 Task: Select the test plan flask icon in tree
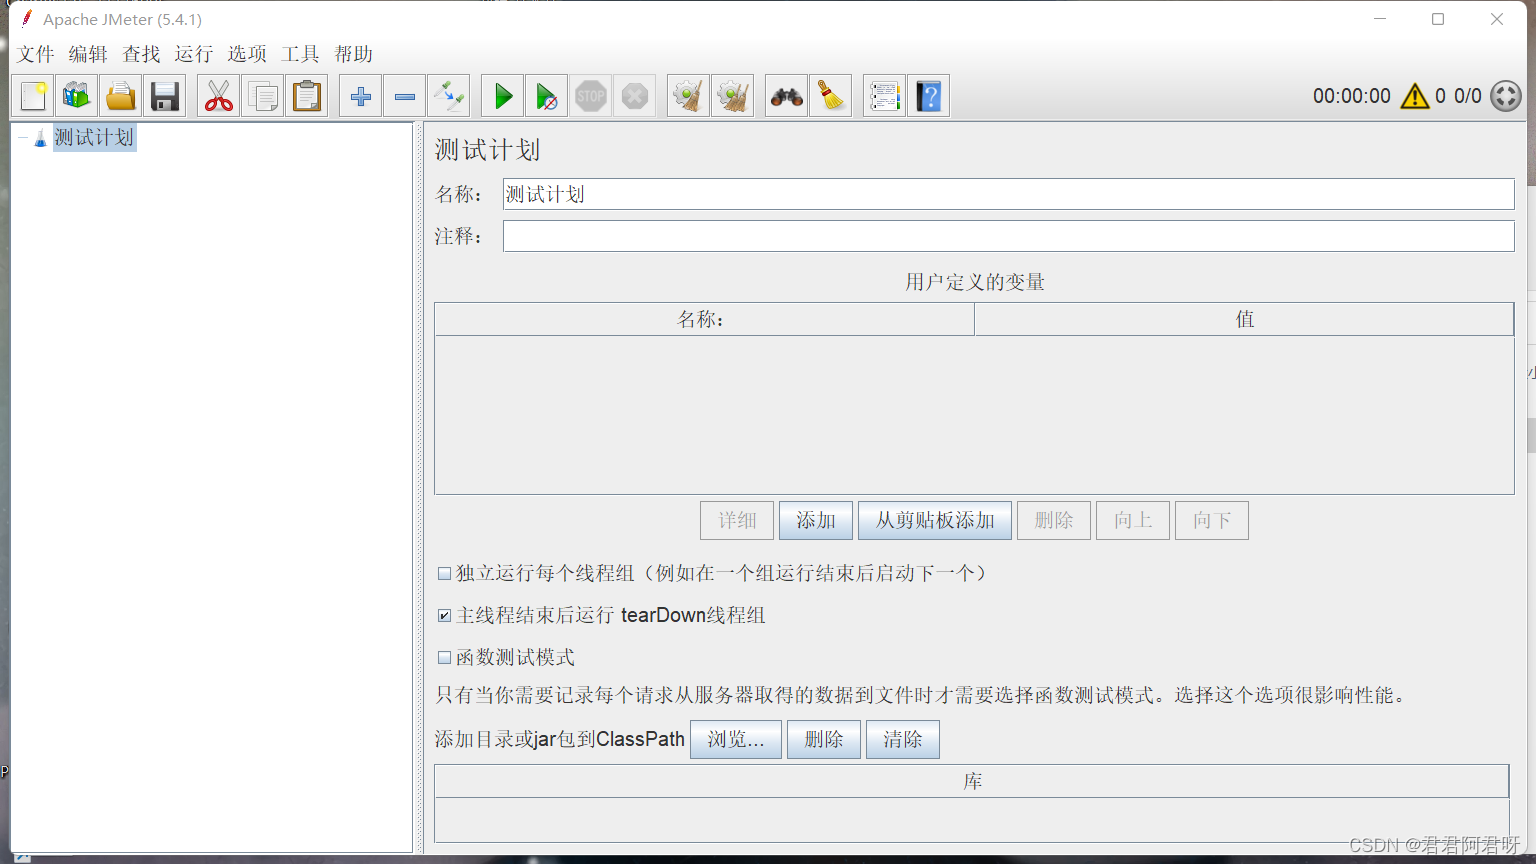pos(40,138)
